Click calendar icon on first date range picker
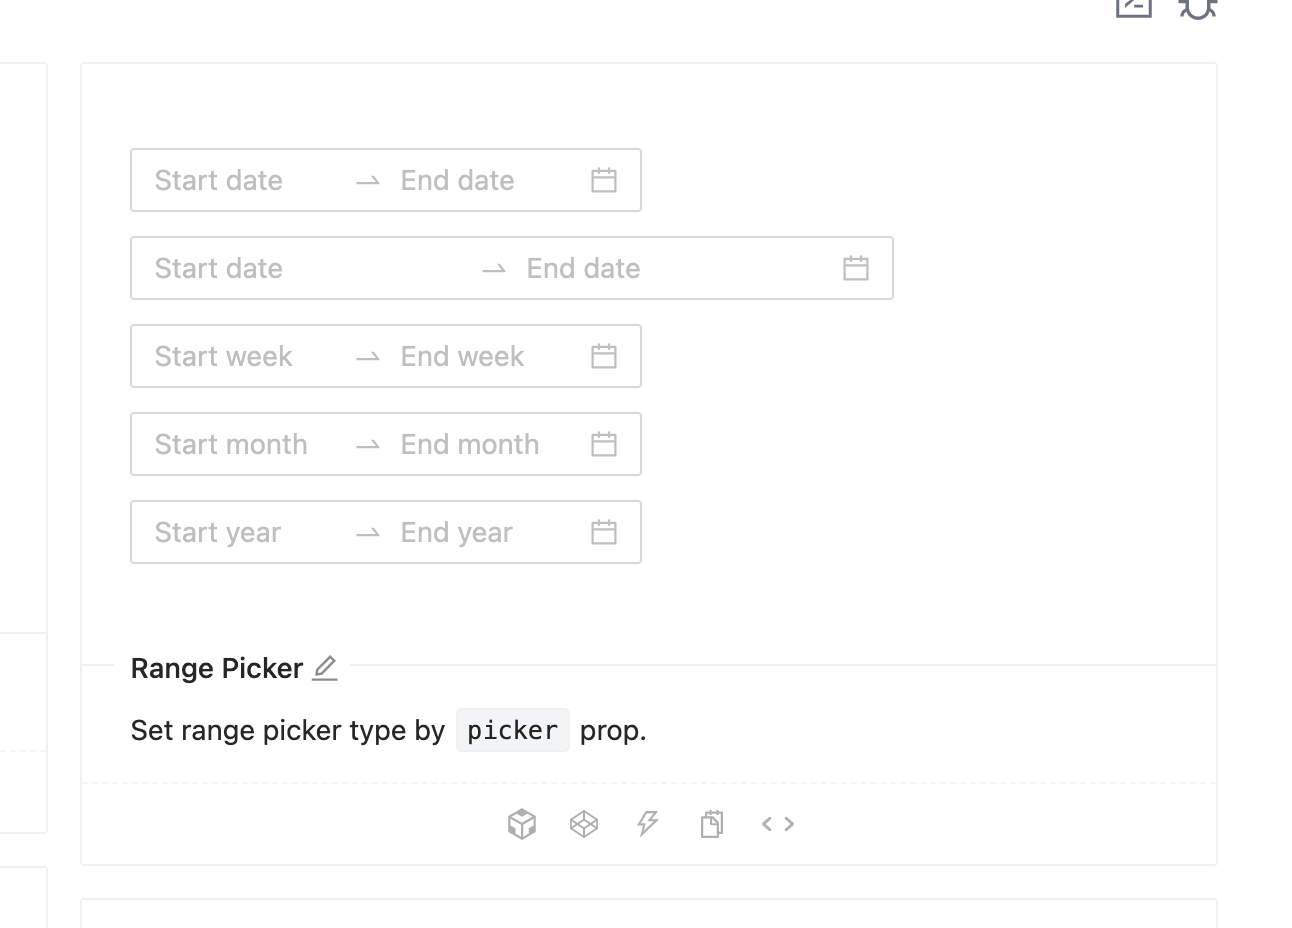 tap(603, 180)
